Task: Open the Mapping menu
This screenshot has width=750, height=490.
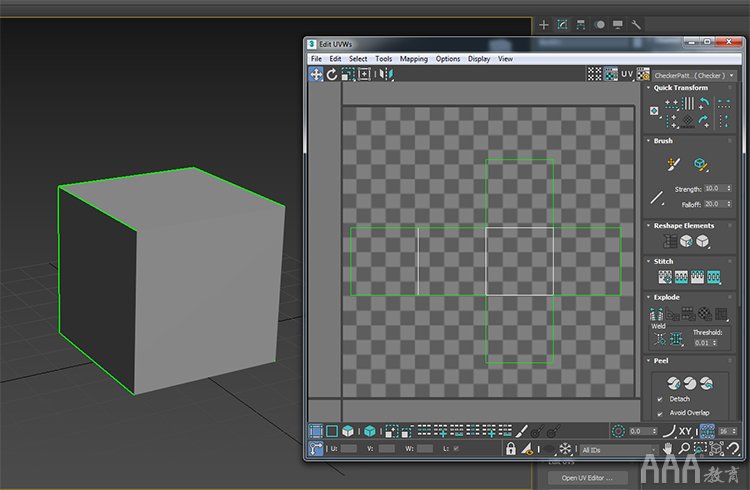Action: (414, 59)
